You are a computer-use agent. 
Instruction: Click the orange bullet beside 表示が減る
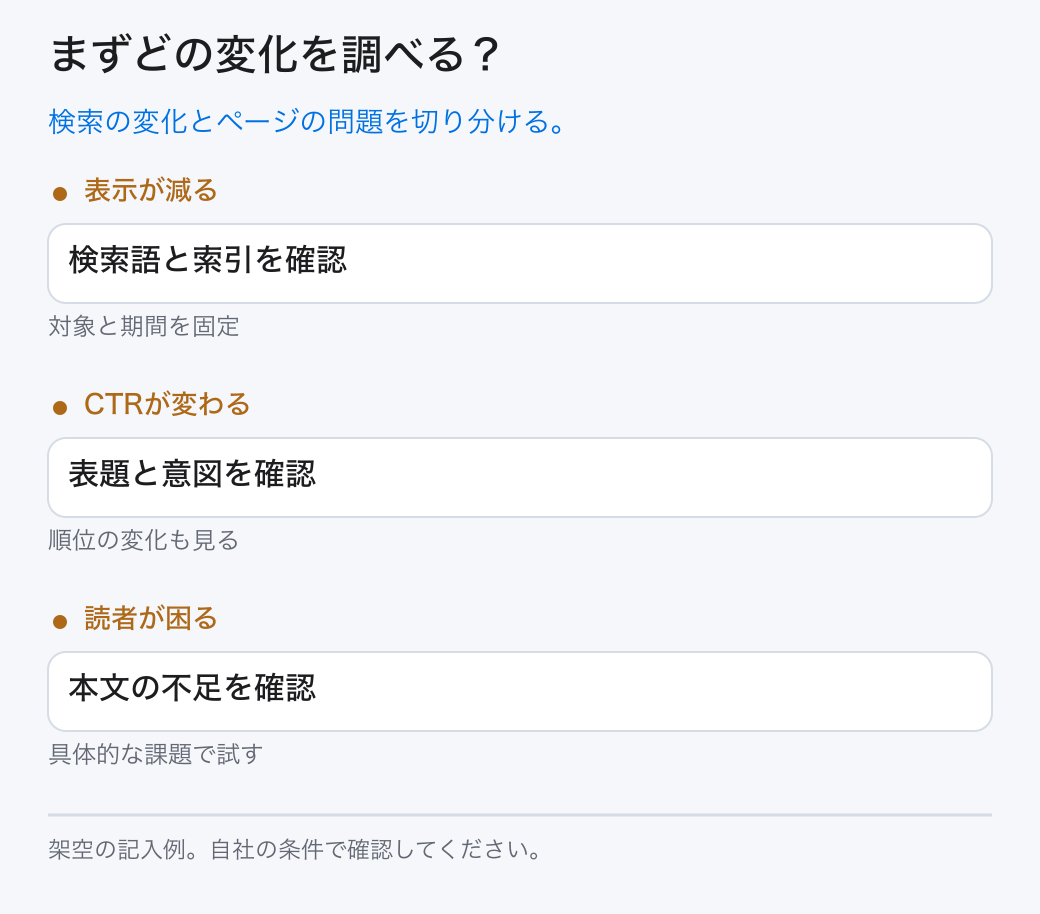(x=60, y=193)
